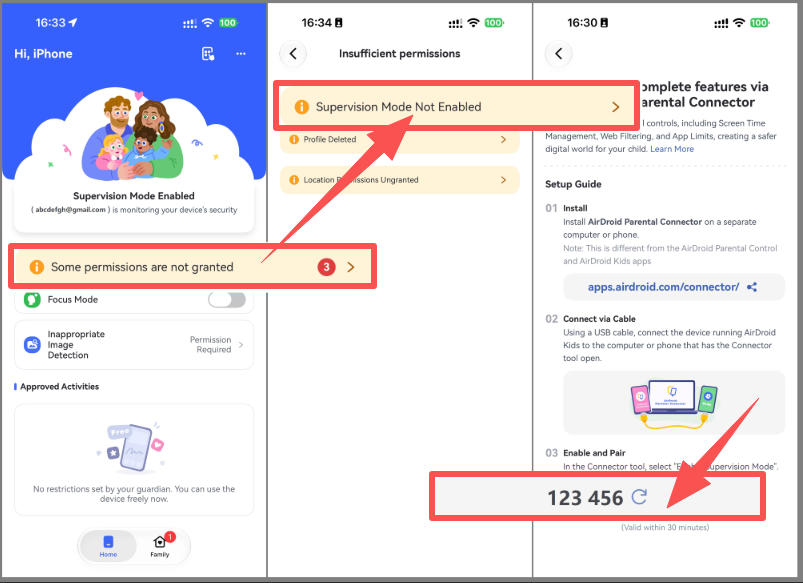
Task: Share the connector URL via share icon
Action: (752, 287)
